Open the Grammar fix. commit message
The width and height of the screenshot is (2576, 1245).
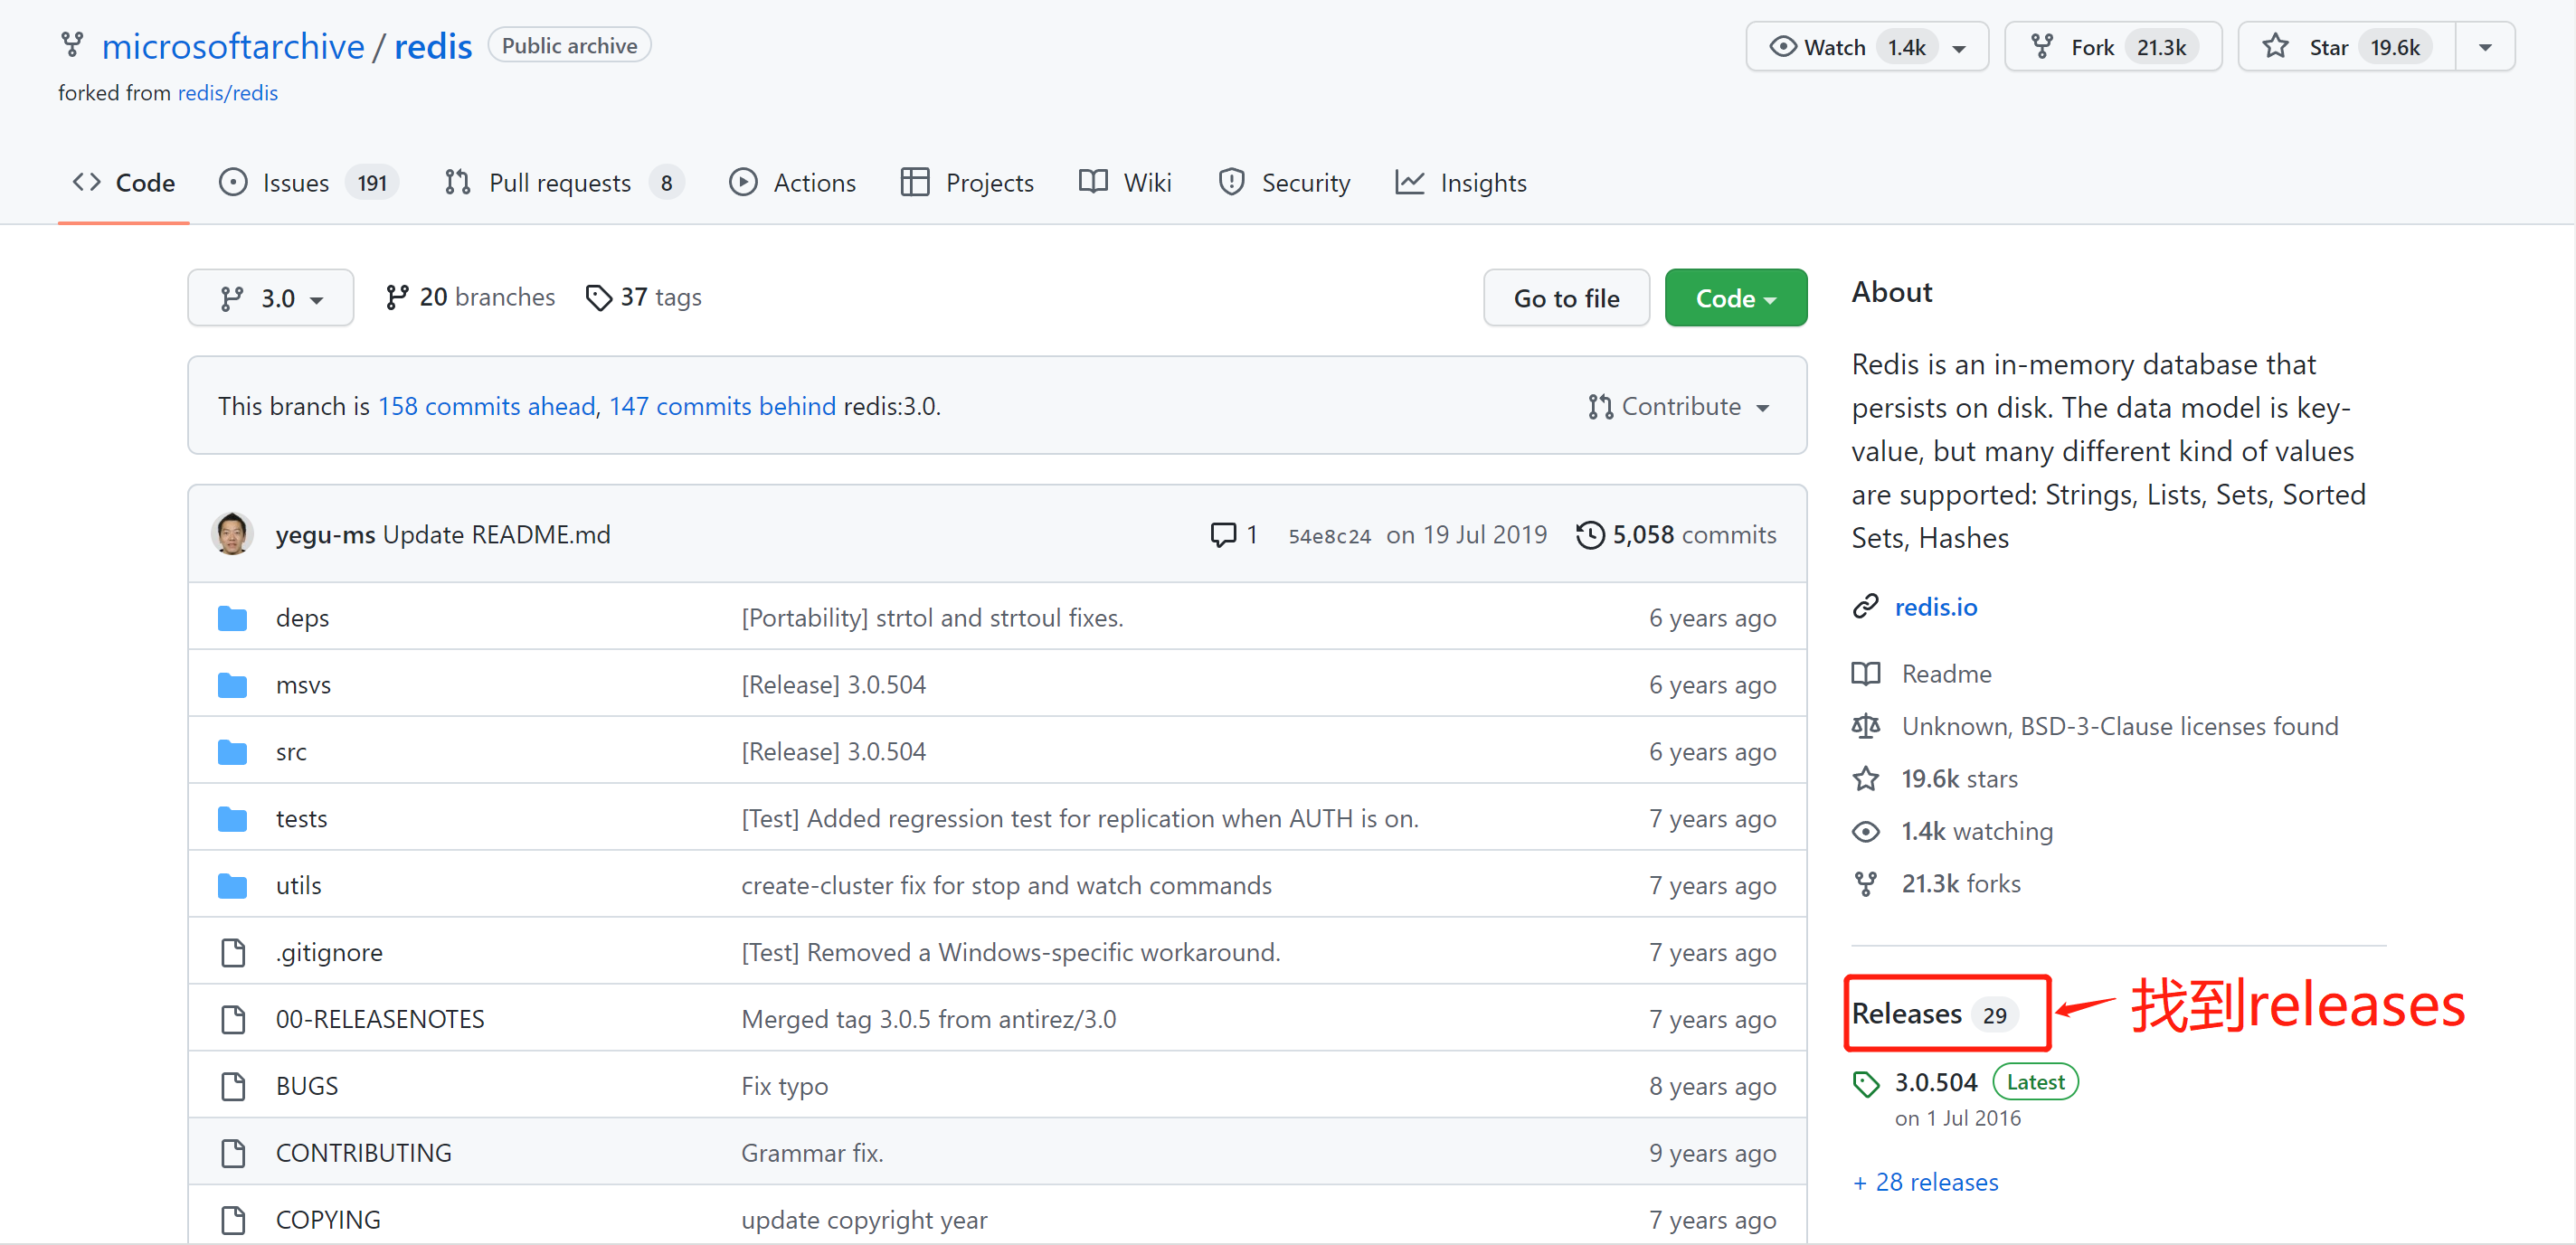pos(812,1153)
